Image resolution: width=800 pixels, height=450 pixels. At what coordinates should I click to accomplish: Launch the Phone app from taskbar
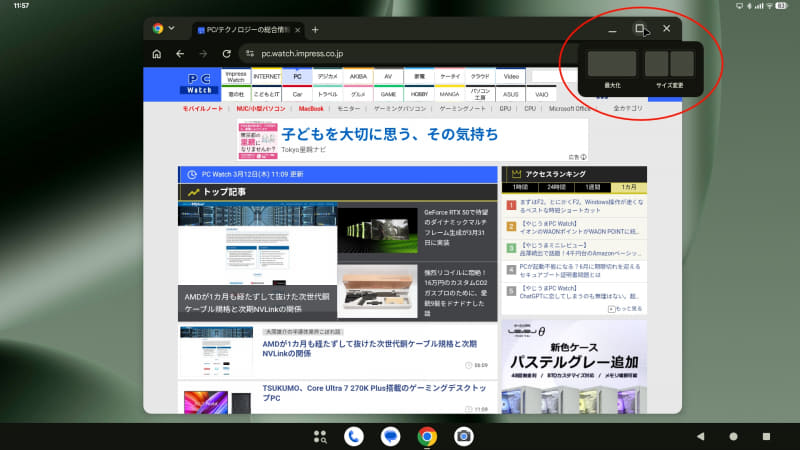pyautogui.click(x=354, y=437)
